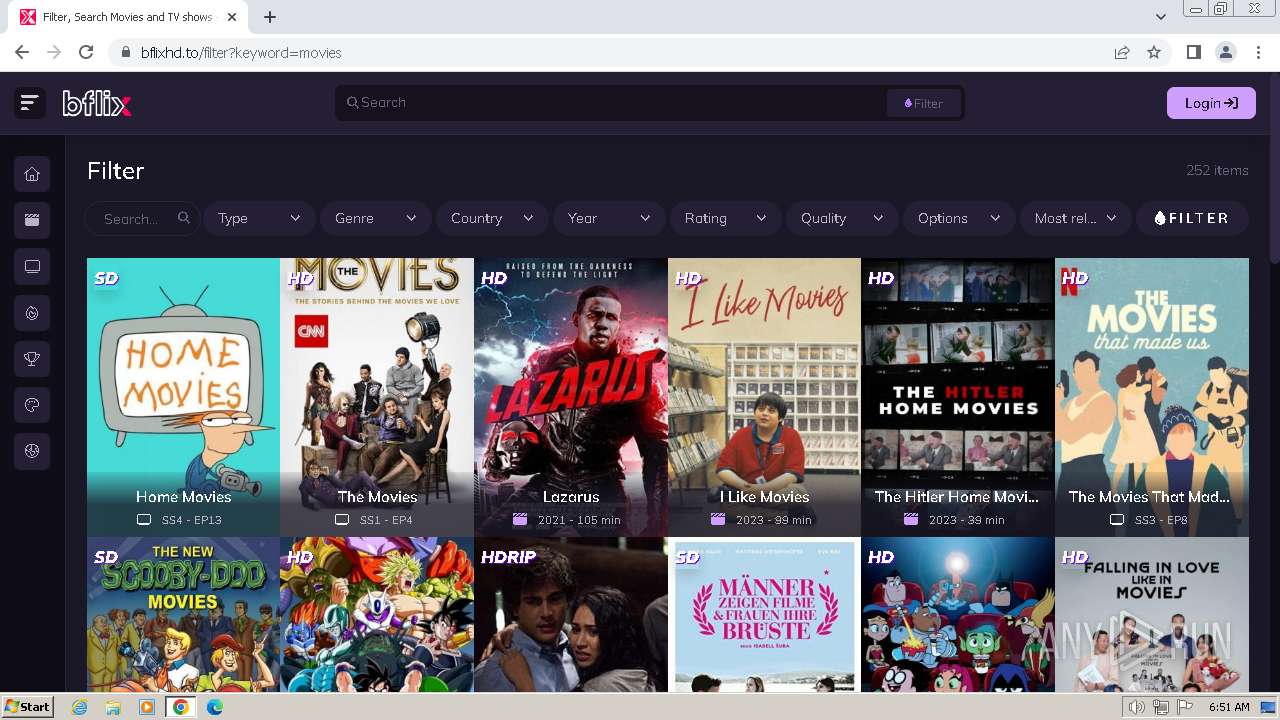Open the Home Movies title link

pyautogui.click(x=183, y=497)
